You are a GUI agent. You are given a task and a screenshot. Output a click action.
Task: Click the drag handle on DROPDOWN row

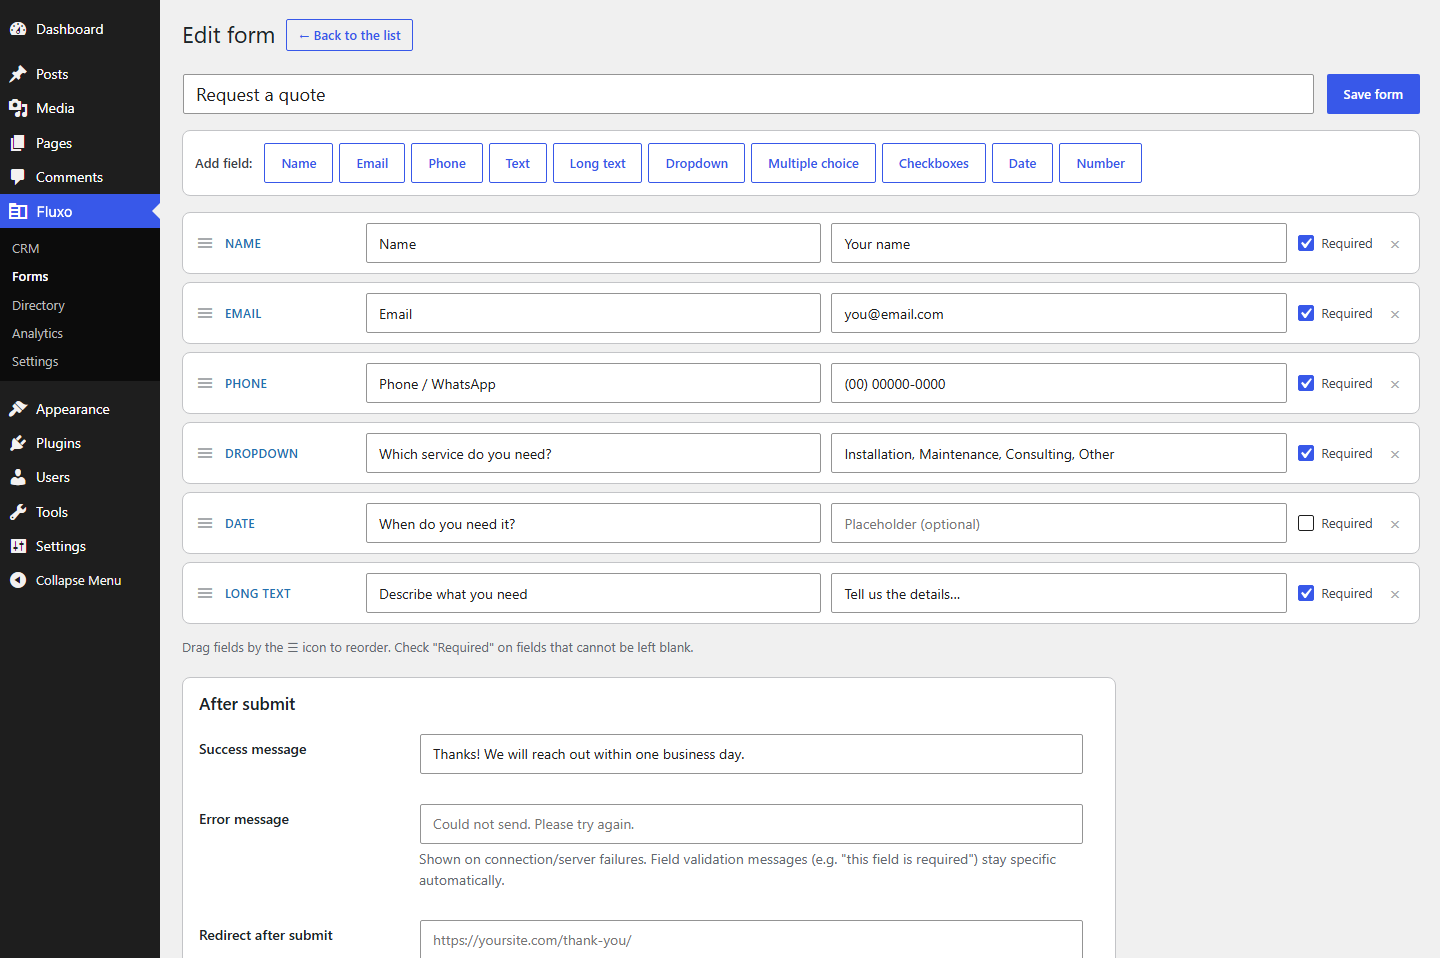[x=205, y=453]
